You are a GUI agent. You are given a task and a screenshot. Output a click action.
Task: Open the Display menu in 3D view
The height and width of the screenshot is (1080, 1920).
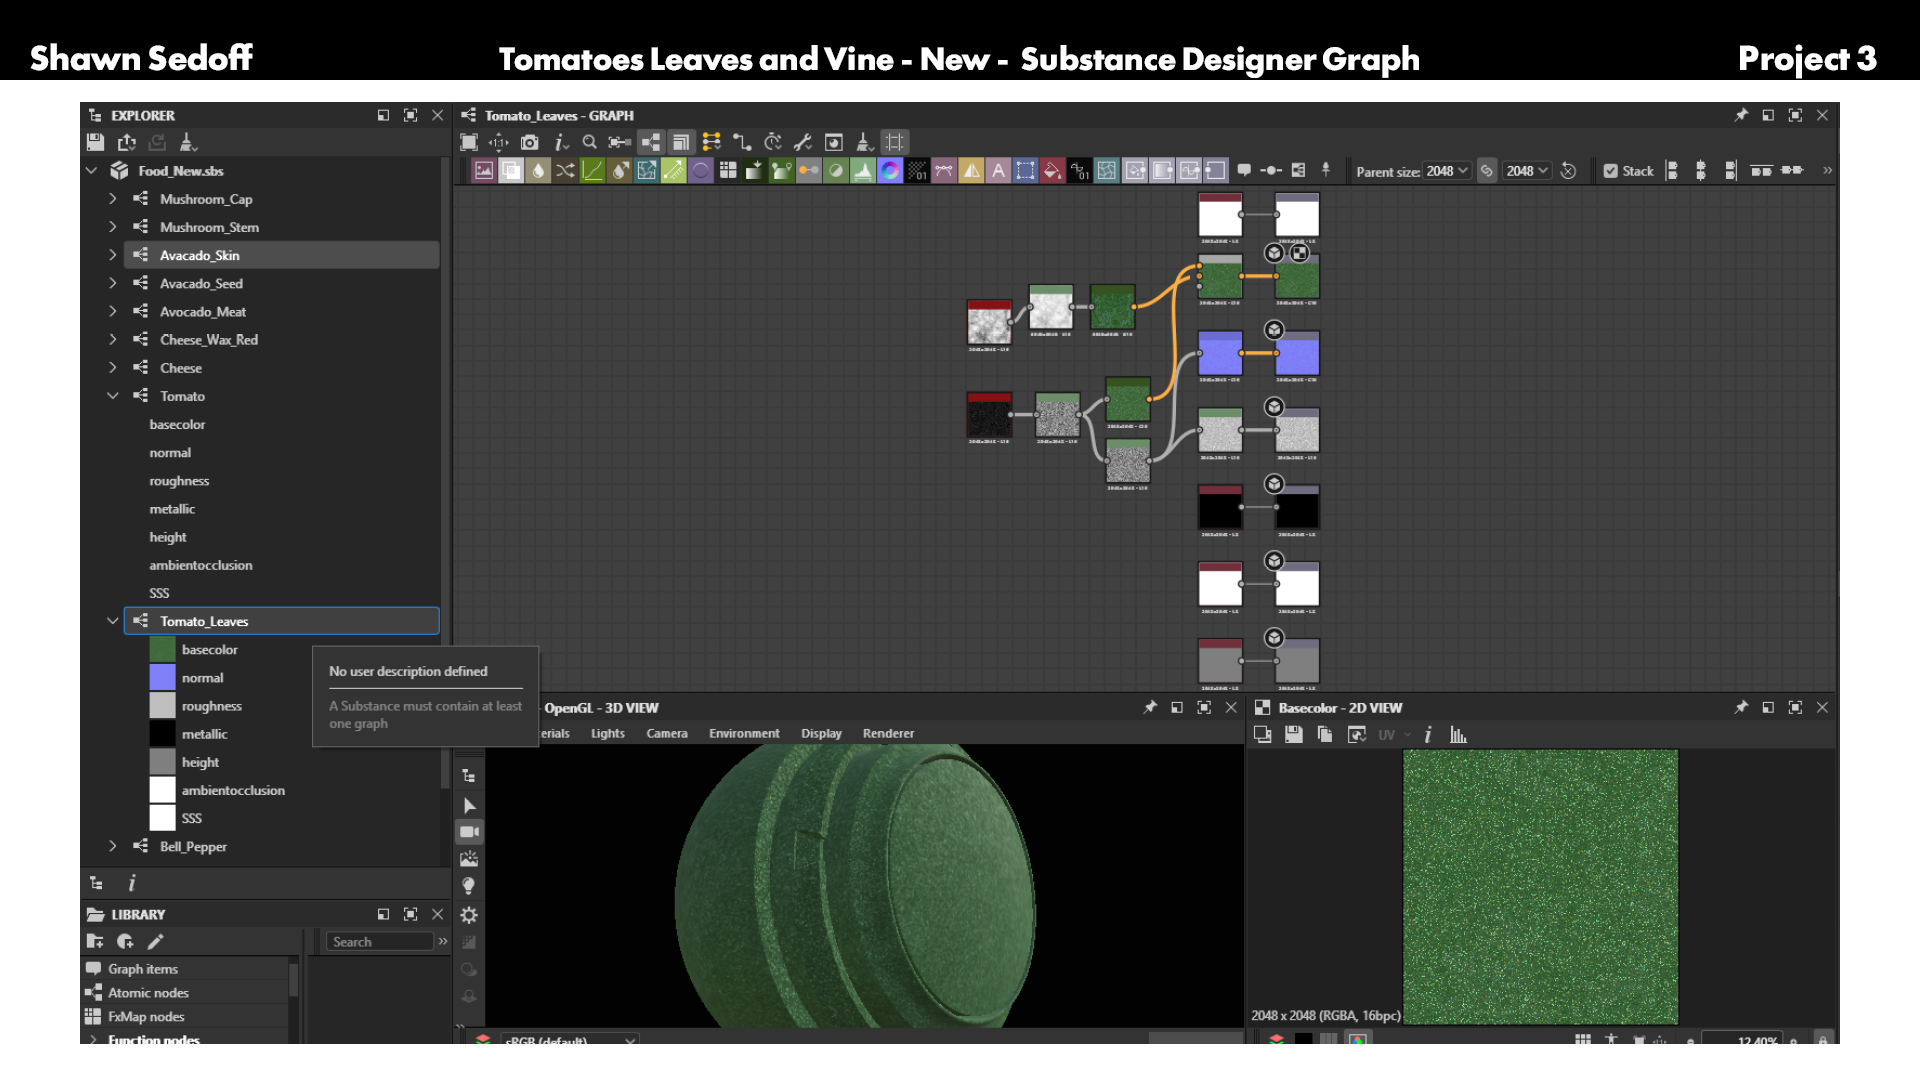coord(821,733)
